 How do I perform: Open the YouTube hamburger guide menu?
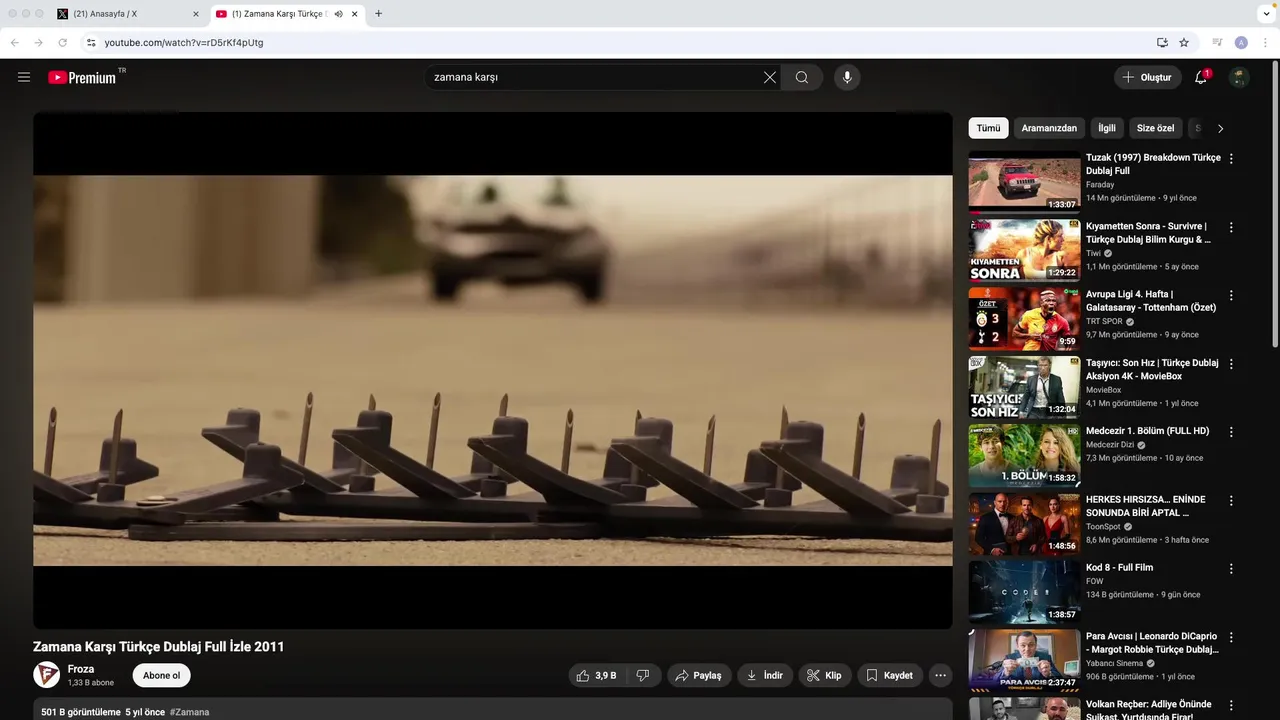24,77
